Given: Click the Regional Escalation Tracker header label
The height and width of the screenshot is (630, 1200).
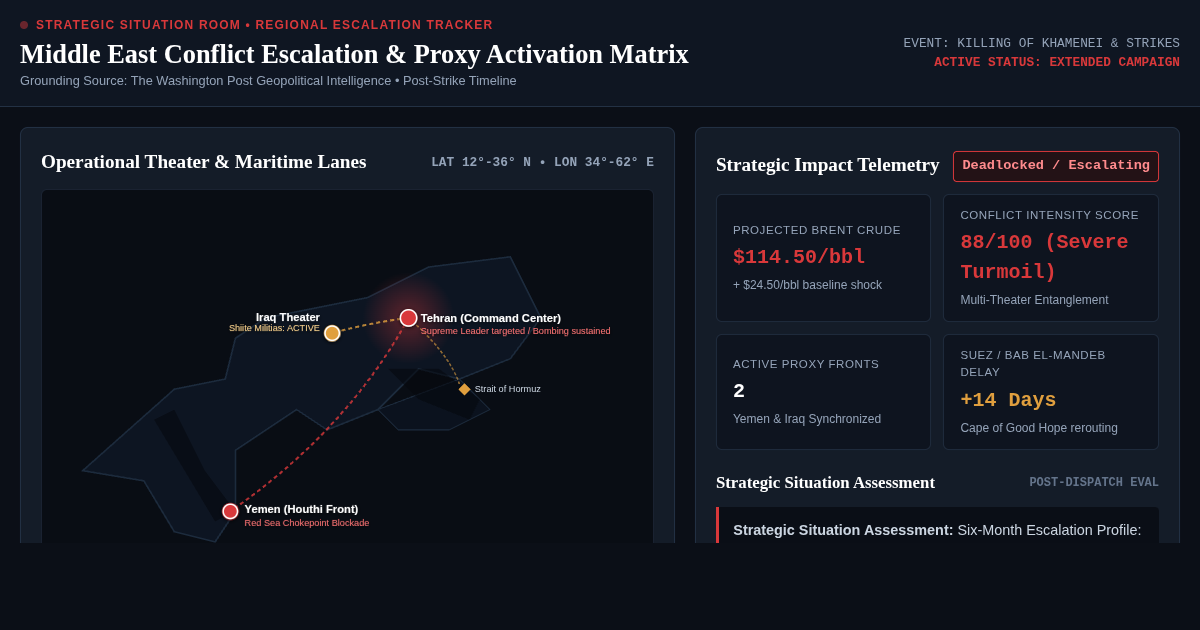Looking at the screenshot, I should tap(264, 25).
